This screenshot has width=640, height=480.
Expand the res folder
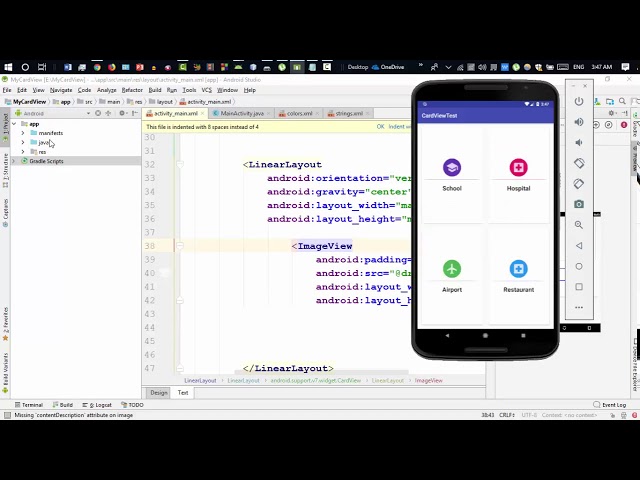[x=23, y=152]
